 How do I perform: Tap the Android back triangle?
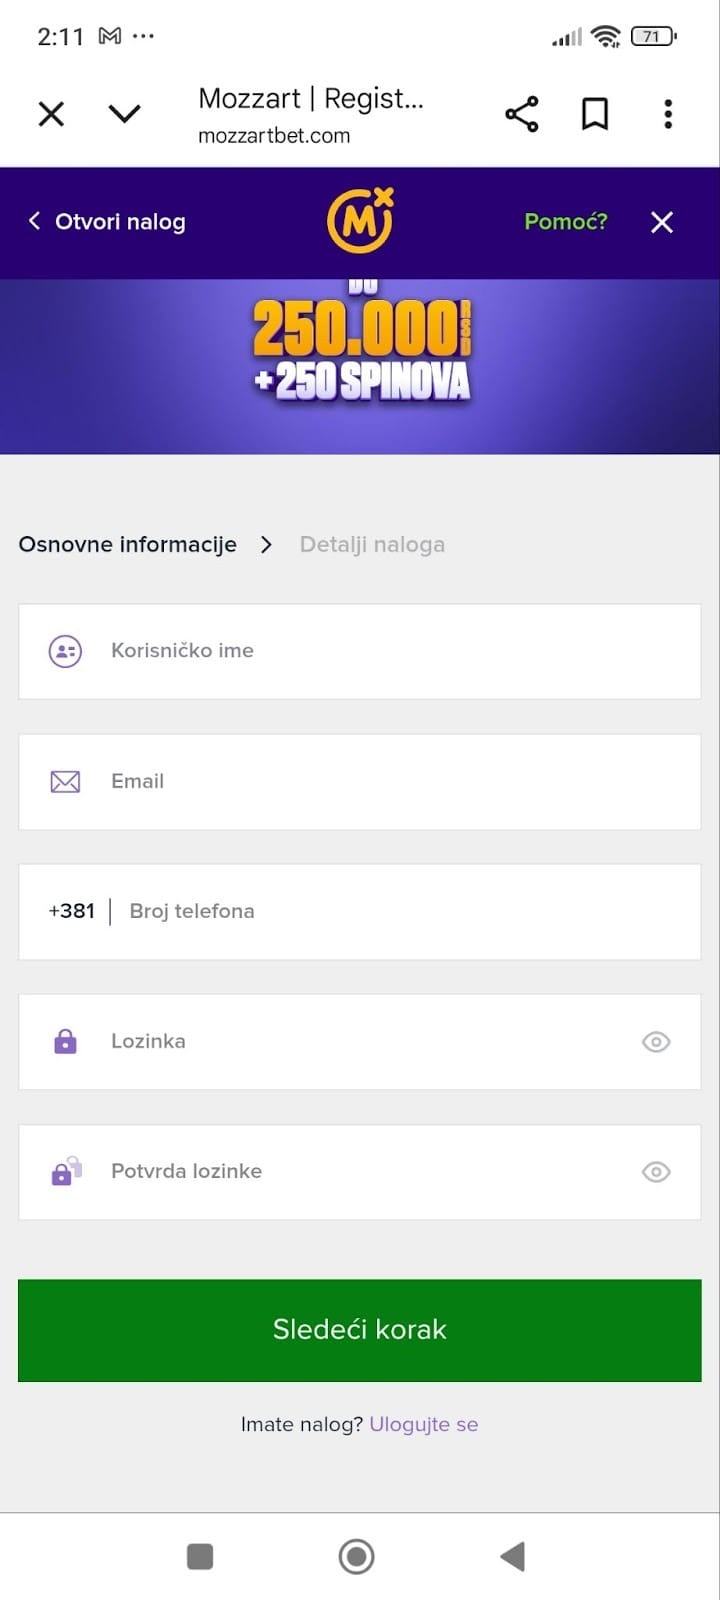tap(512, 1556)
